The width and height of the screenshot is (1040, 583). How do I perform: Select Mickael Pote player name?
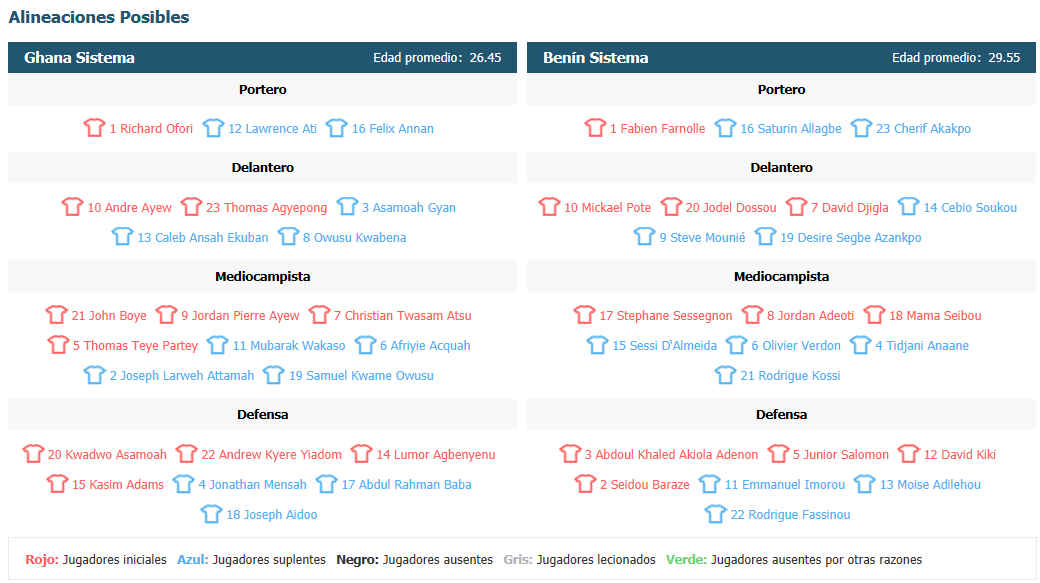click(x=608, y=208)
